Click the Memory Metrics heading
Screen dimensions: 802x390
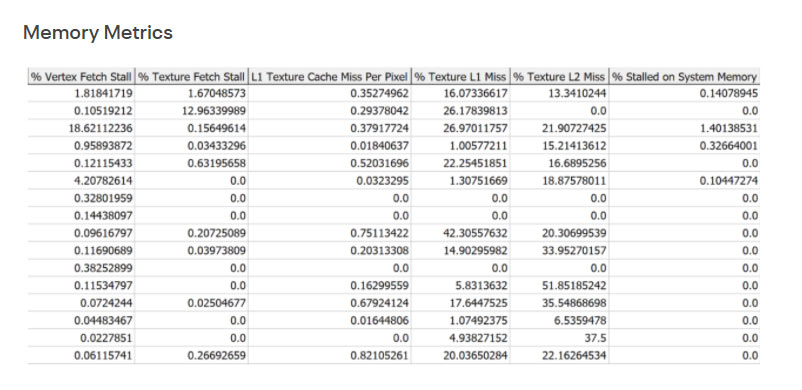98,33
